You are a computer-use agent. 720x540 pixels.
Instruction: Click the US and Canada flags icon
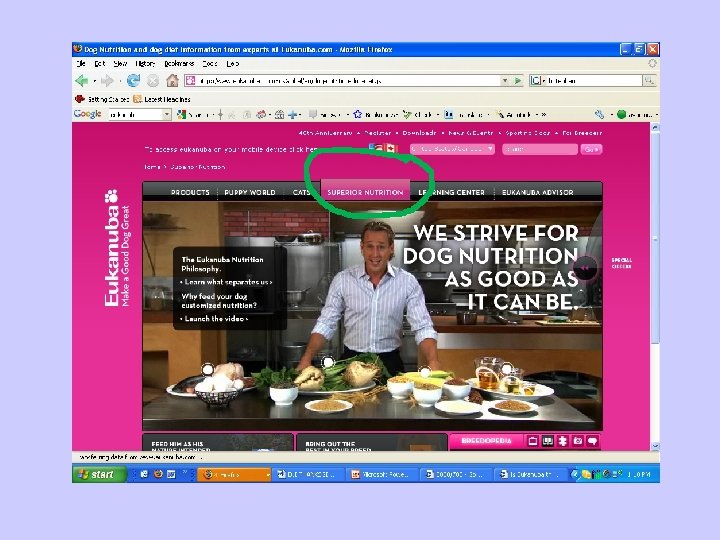383,148
